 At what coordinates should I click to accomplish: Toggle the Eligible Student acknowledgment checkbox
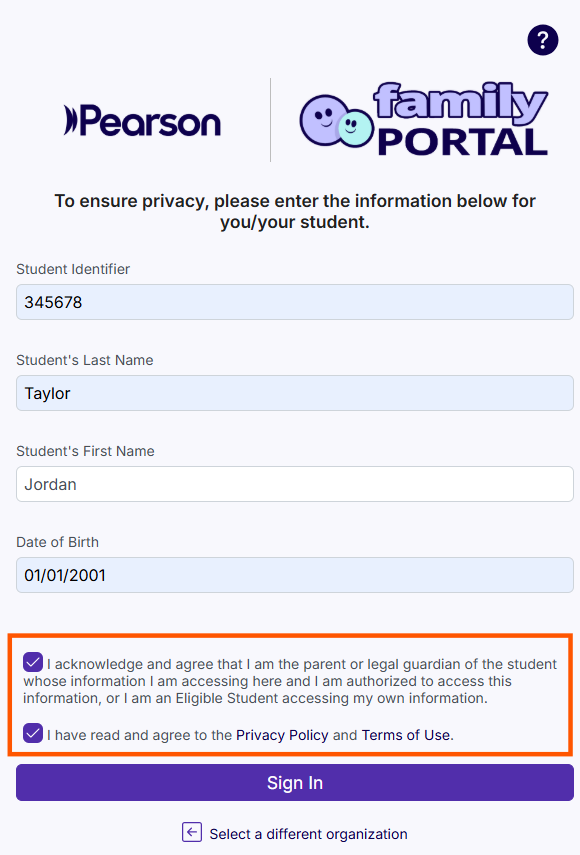pyautogui.click(x=33, y=662)
